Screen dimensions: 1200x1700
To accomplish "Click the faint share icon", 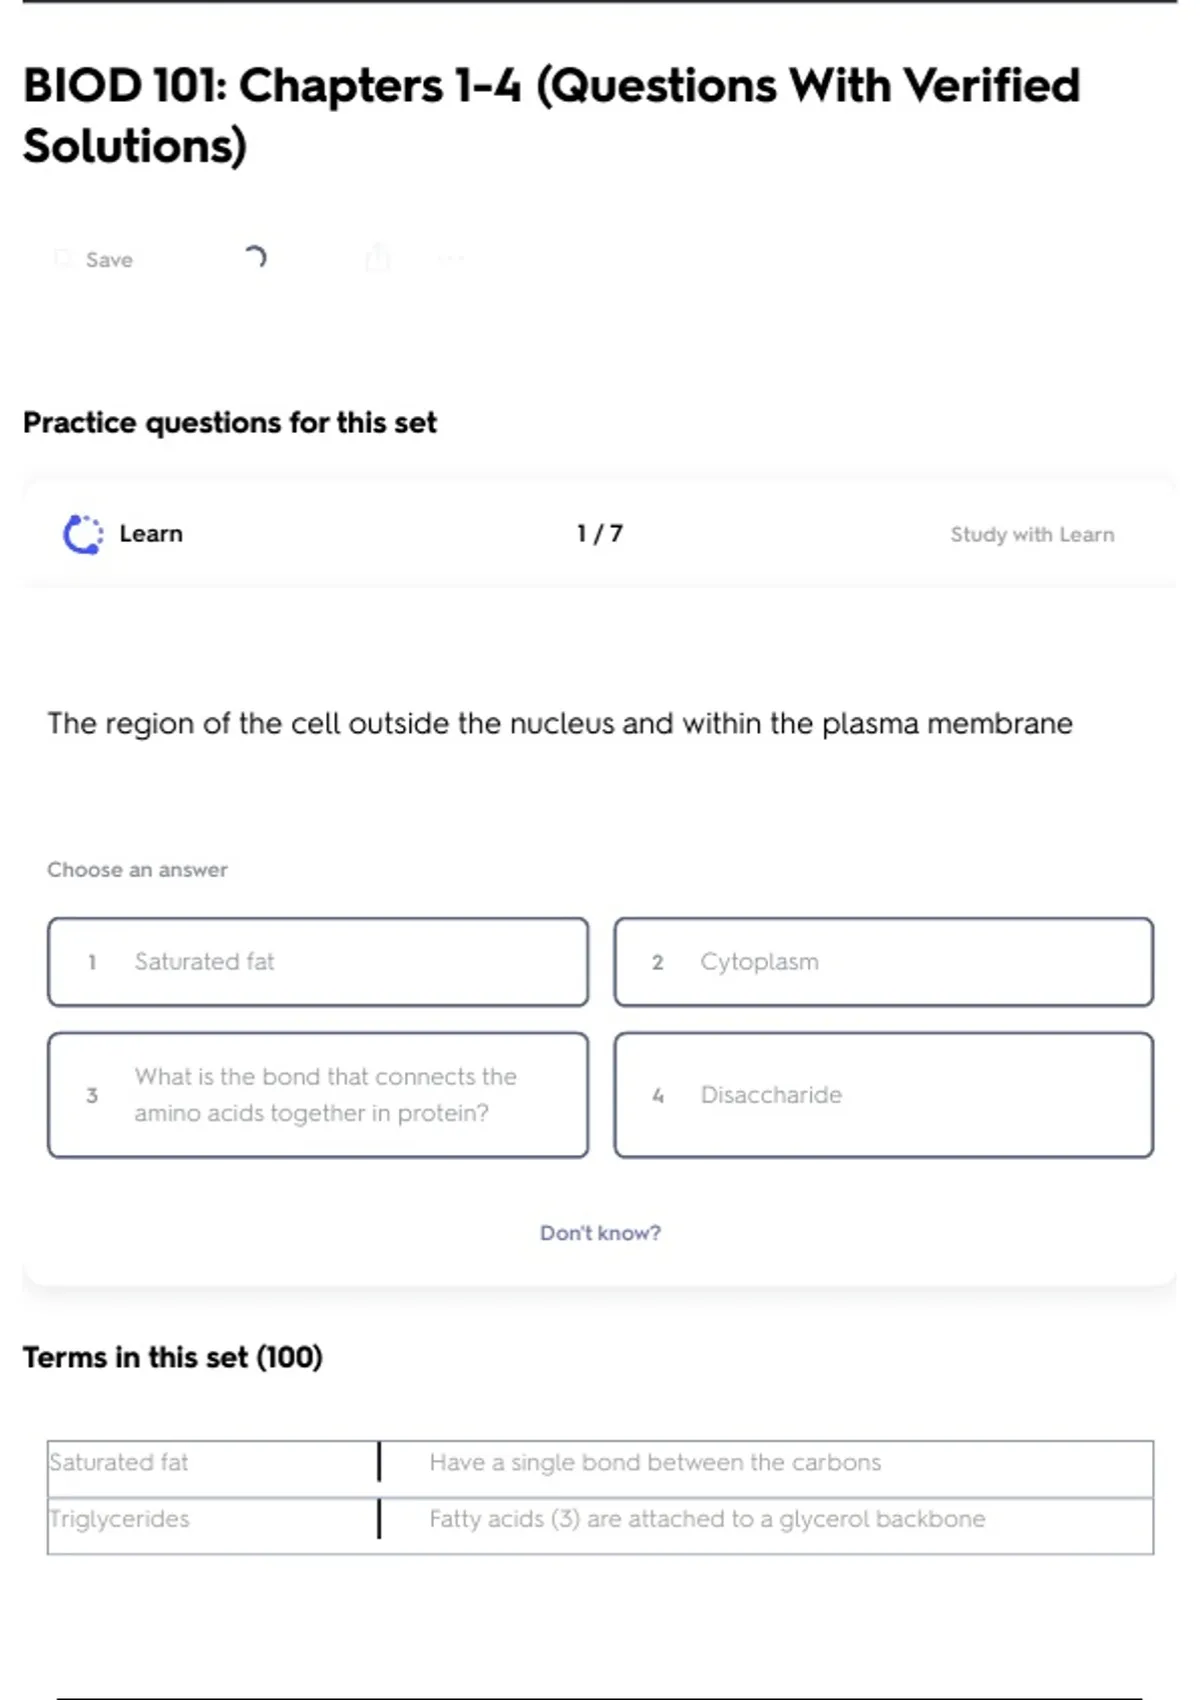I will (377, 258).
